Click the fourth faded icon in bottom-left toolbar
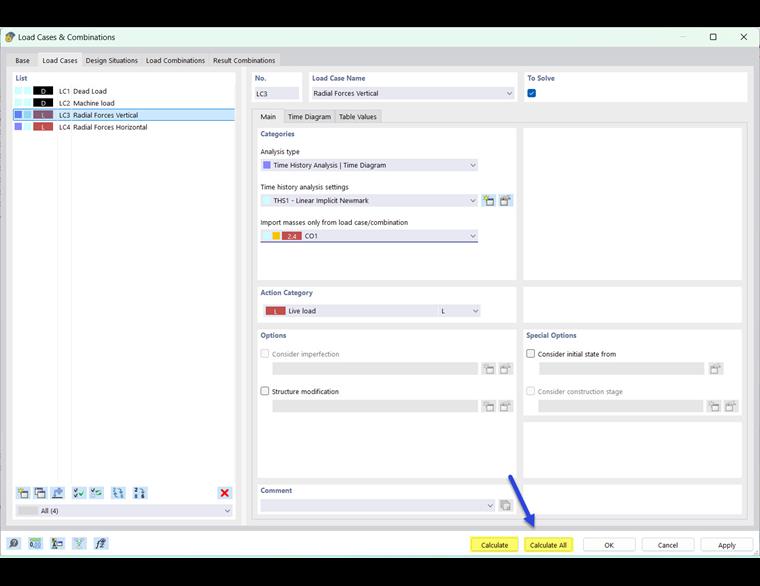Viewport: 760px width, 586px height. click(x=79, y=543)
